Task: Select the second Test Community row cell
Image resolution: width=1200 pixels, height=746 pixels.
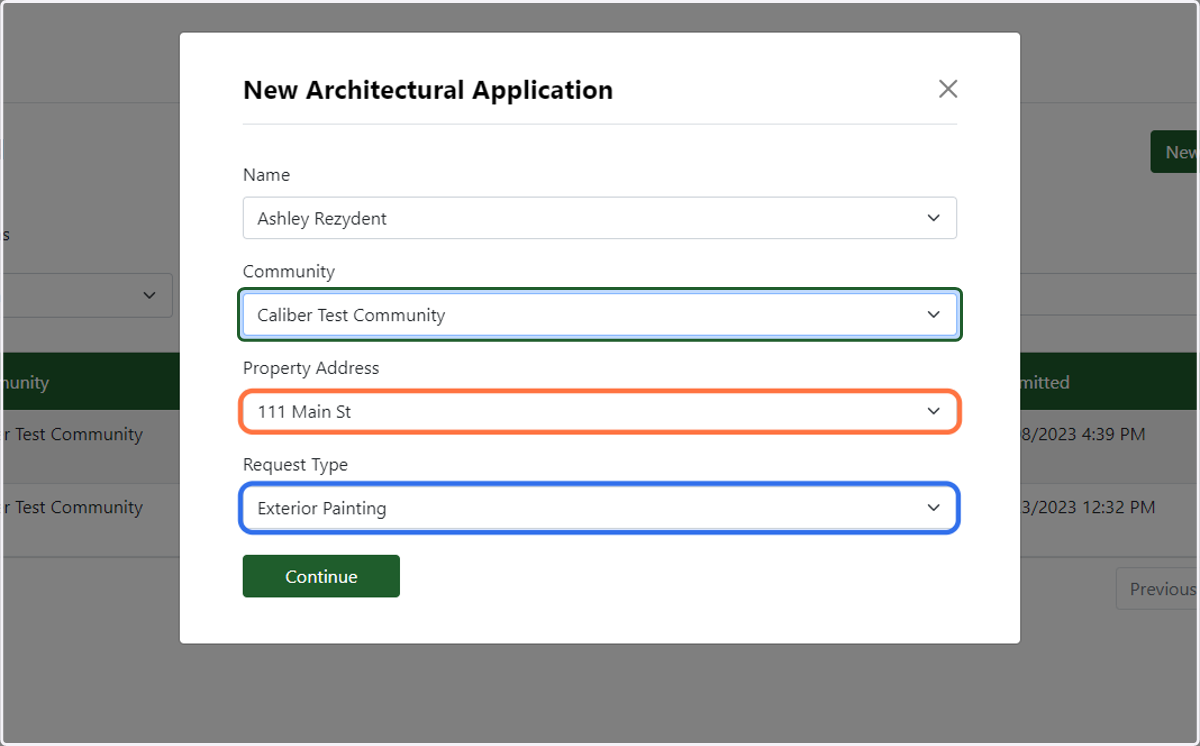Action: pos(72,508)
